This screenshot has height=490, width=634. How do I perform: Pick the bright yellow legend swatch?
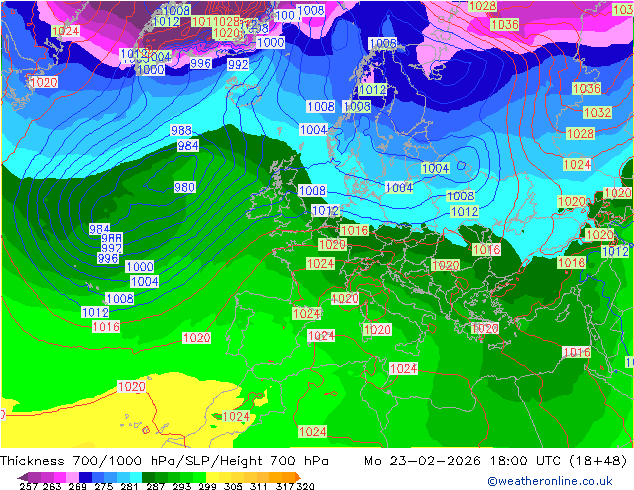coord(212,477)
